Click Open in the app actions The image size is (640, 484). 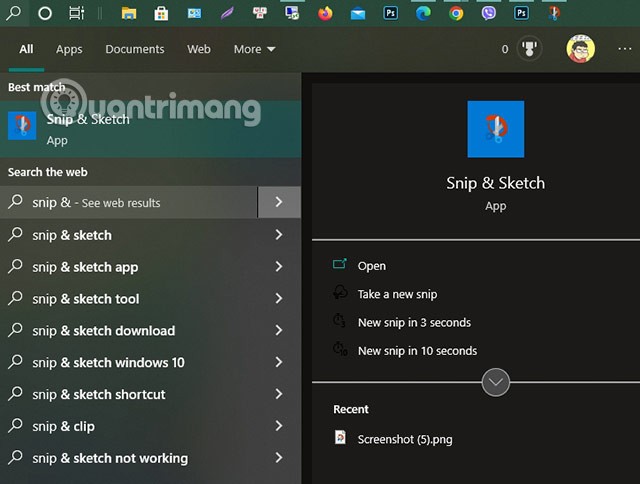[371, 266]
